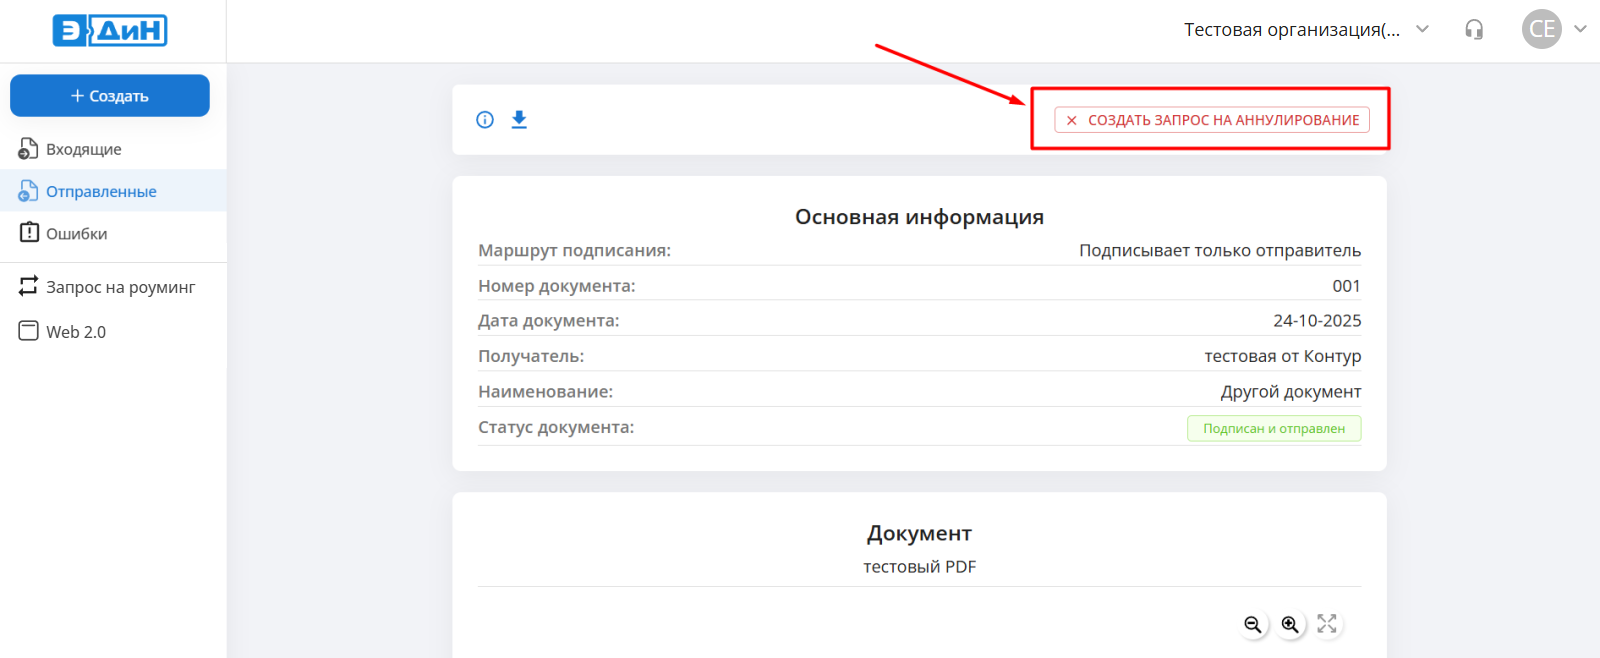The width and height of the screenshot is (1600, 658).
Task: Select Запрос на роуминг
Action: [x=120, y=287]
